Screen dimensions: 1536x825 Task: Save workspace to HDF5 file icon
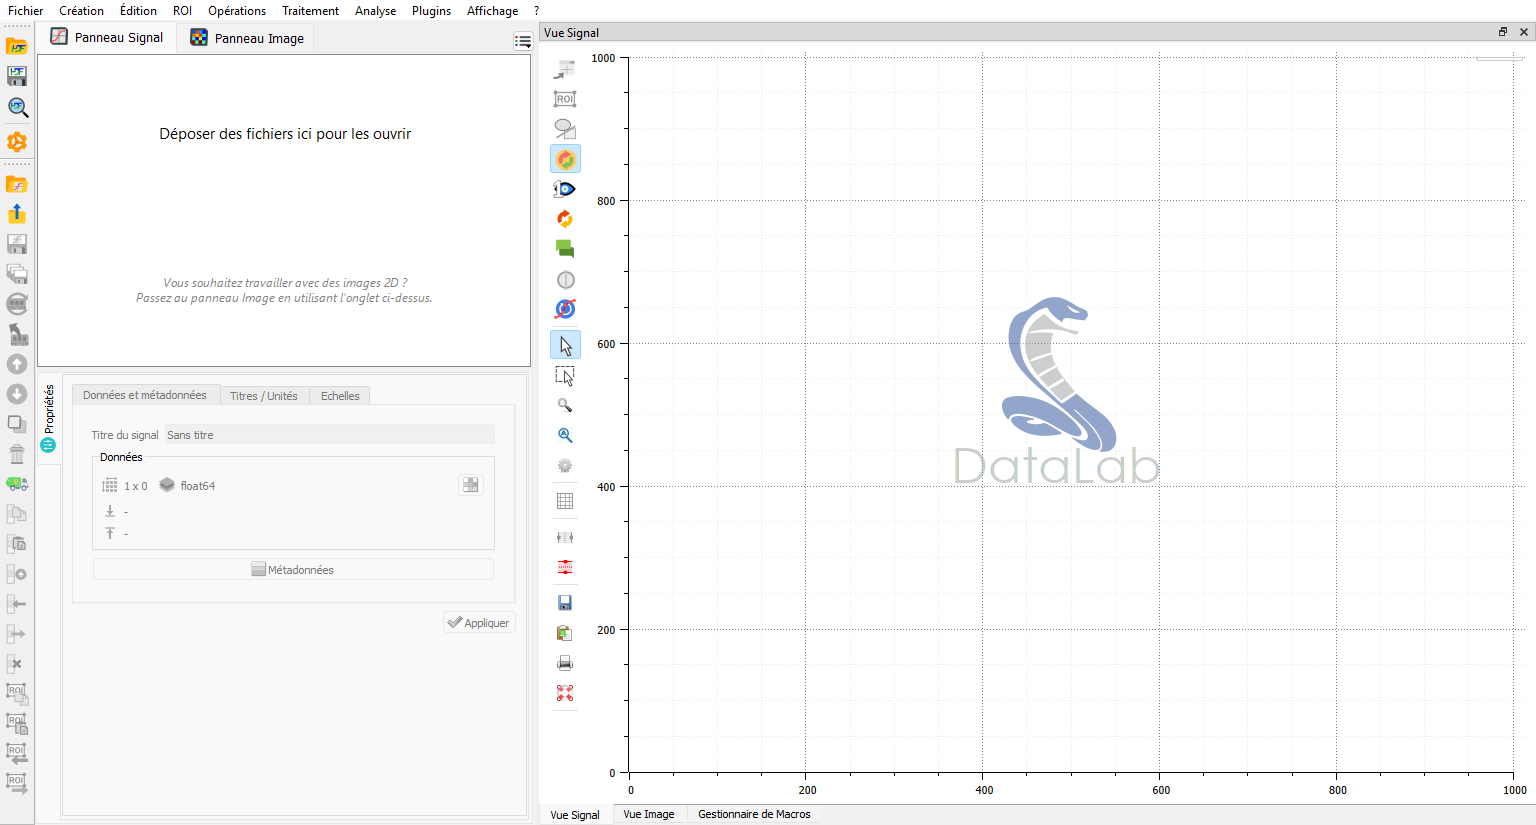(x=17, y=76)
